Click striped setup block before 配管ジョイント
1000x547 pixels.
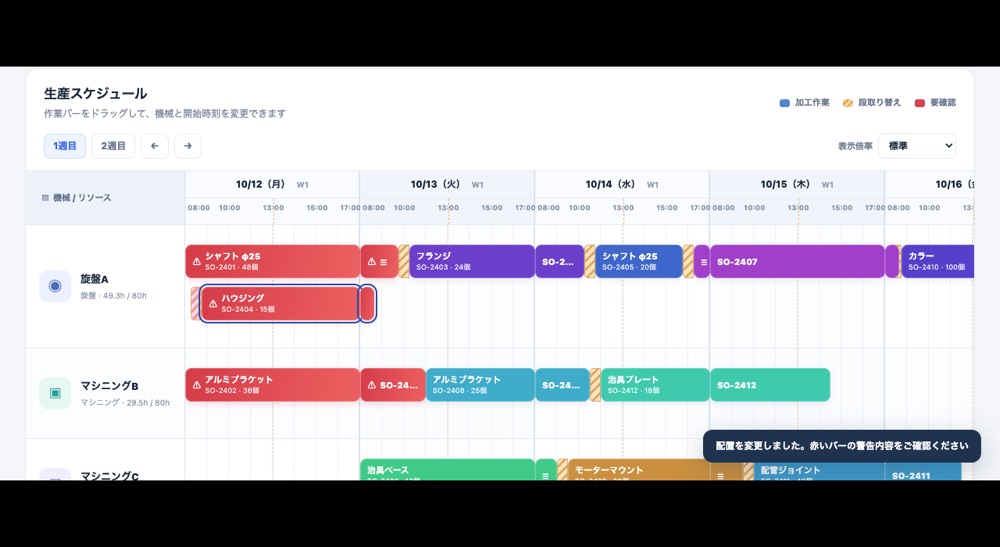pyautogui.click(x=748, y=470)
